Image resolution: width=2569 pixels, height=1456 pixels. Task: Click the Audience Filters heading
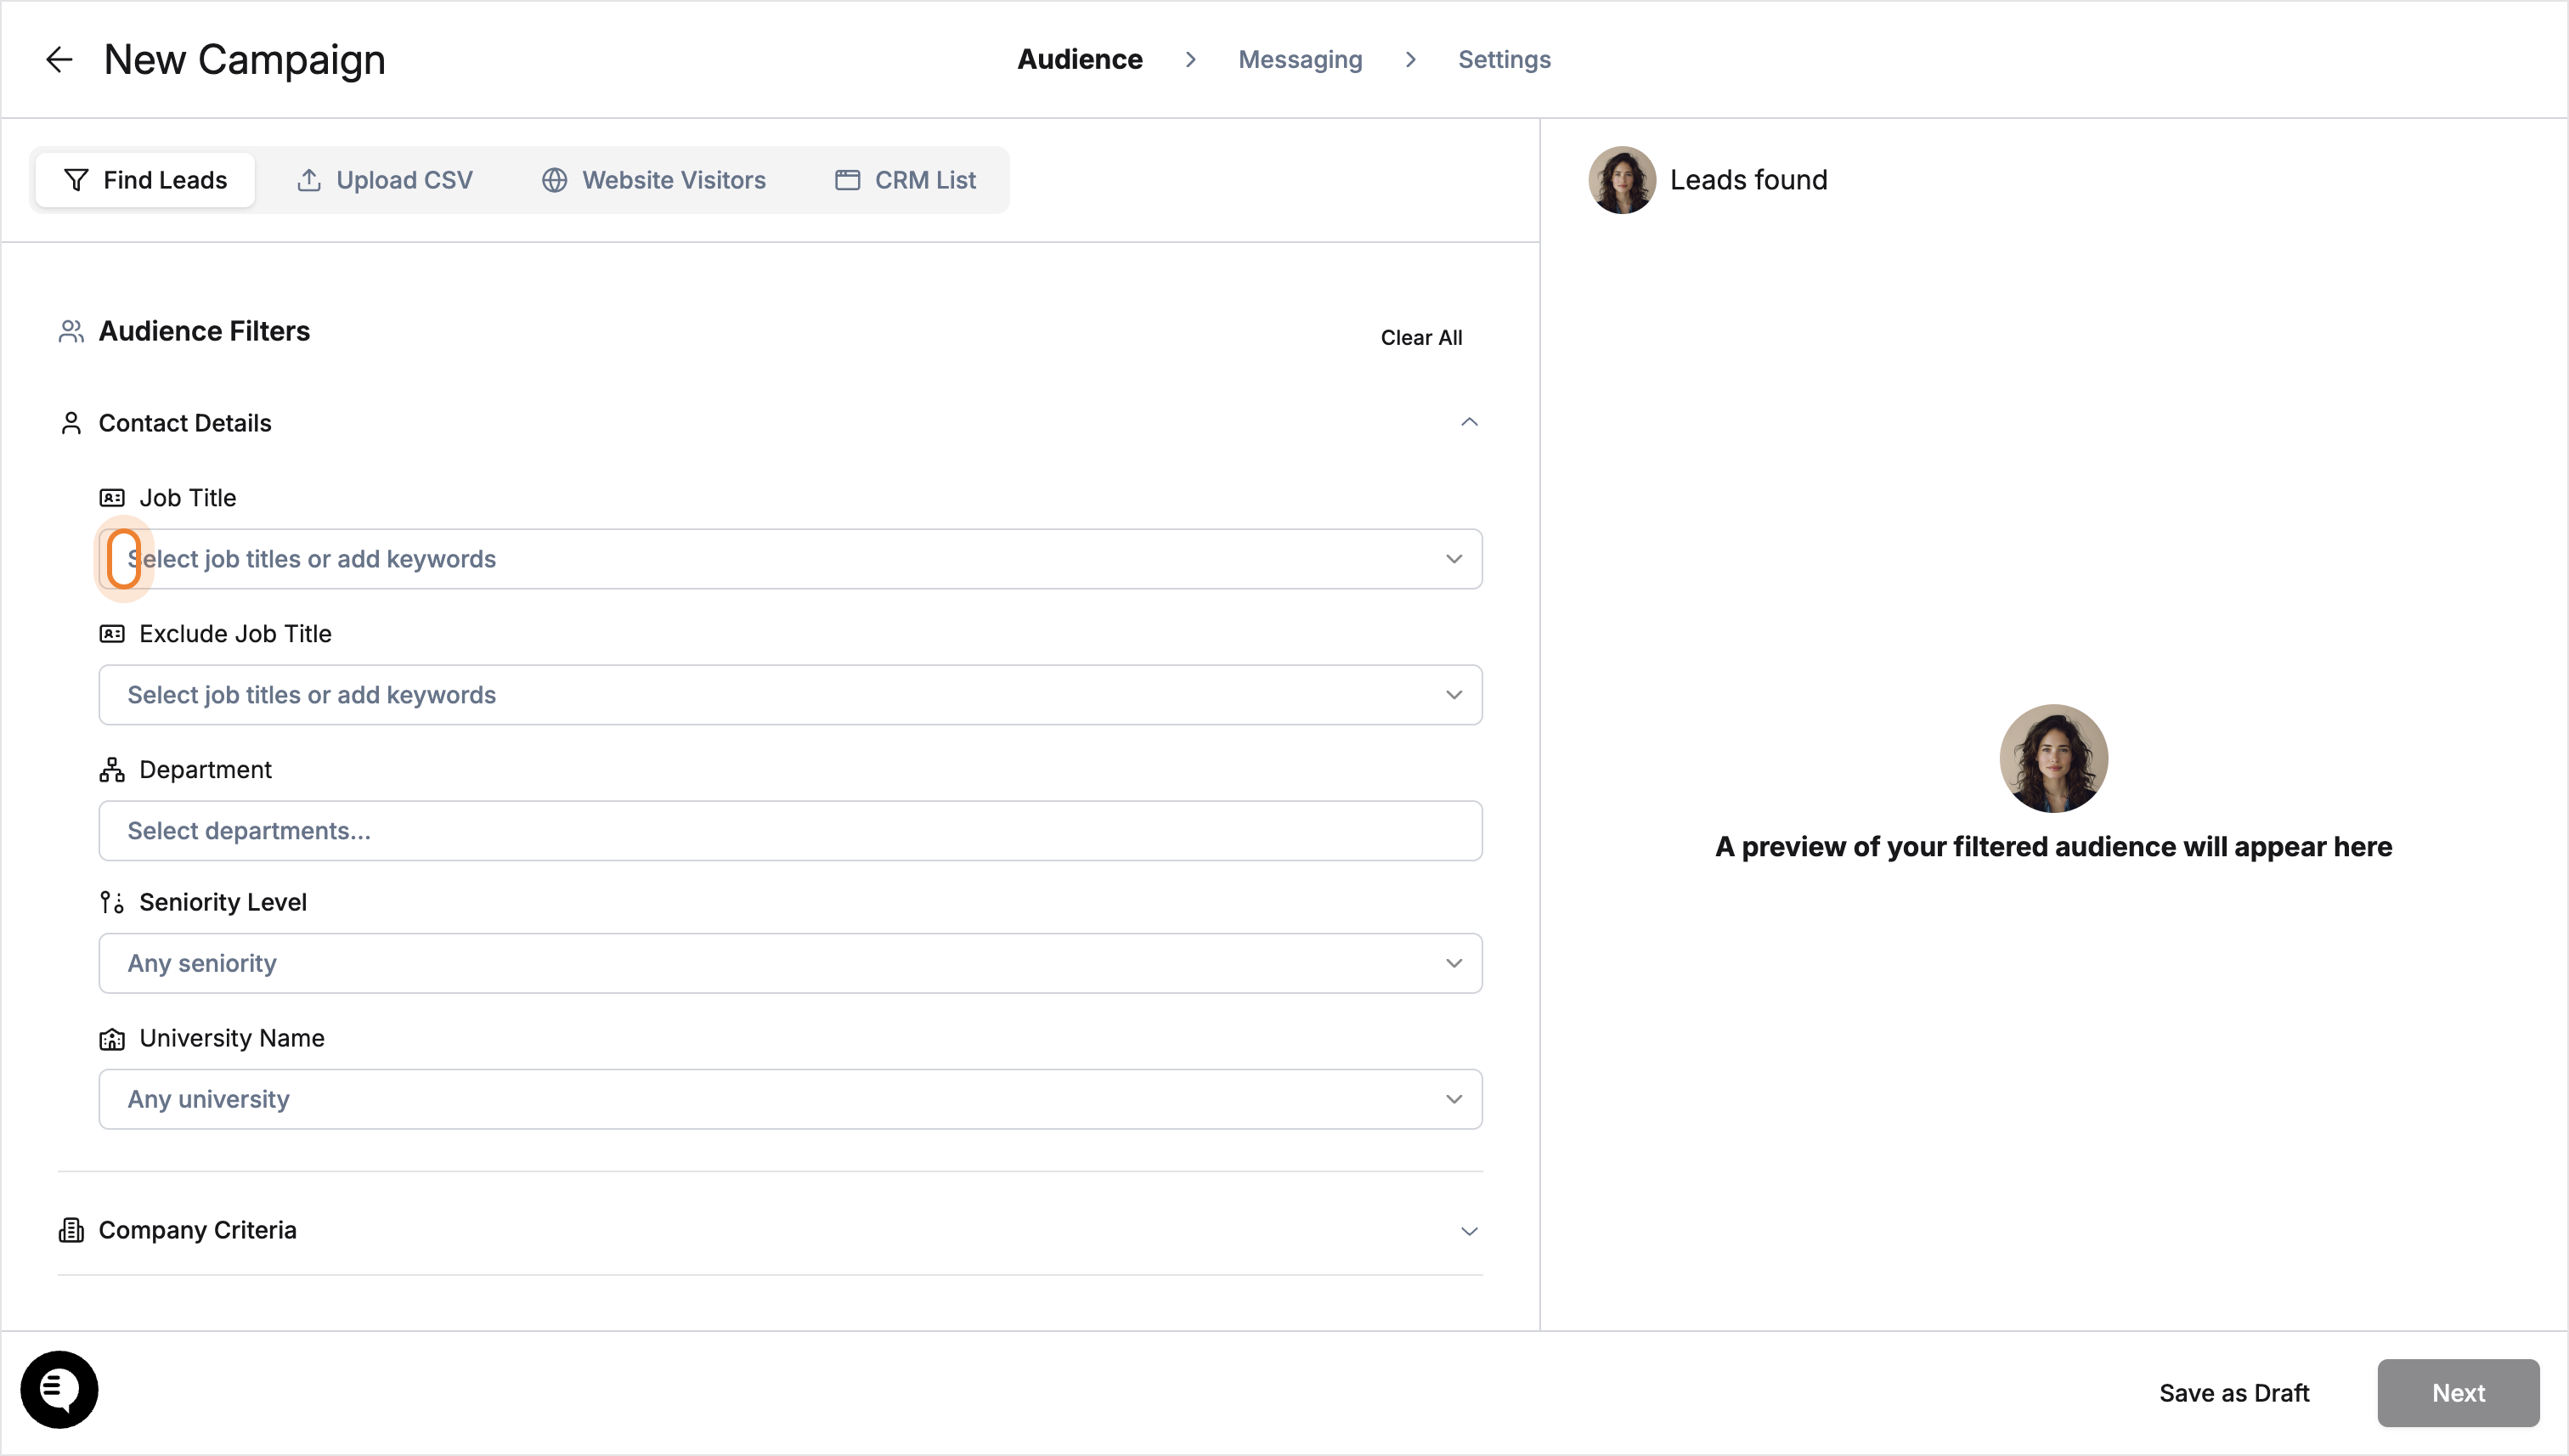point(204,331)
